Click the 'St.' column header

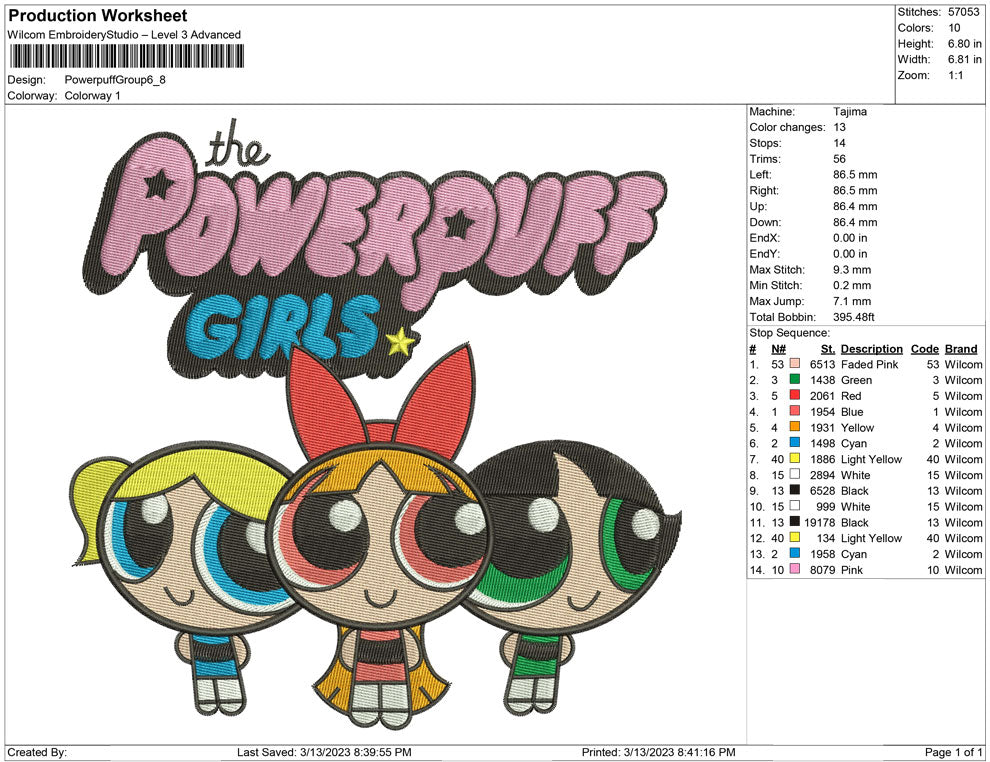pyautogui.click(x=828, y=349)
